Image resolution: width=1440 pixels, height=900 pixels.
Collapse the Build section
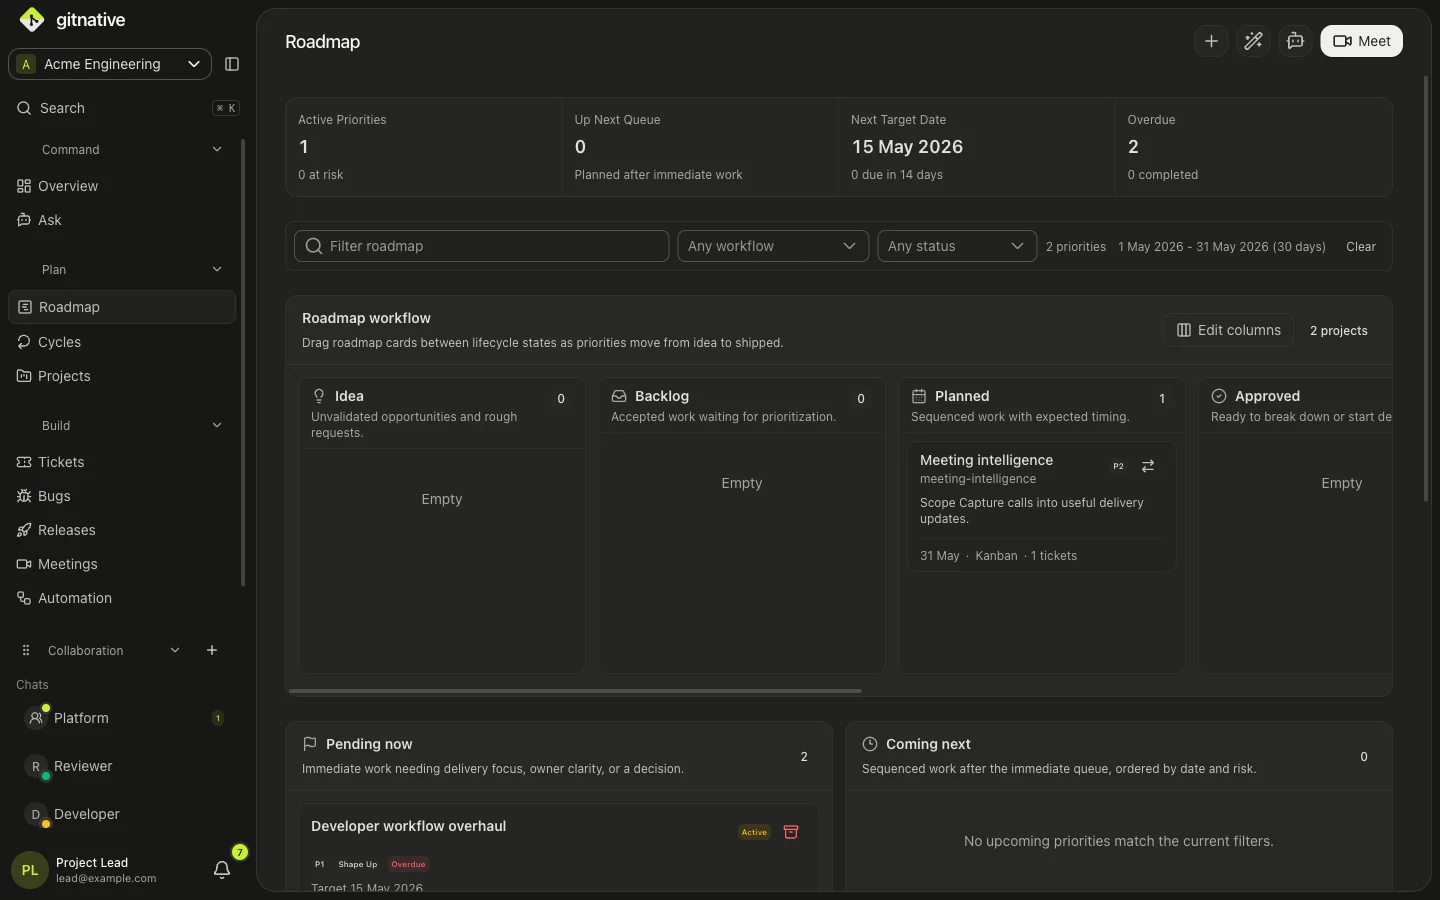(x=217, y=426)
